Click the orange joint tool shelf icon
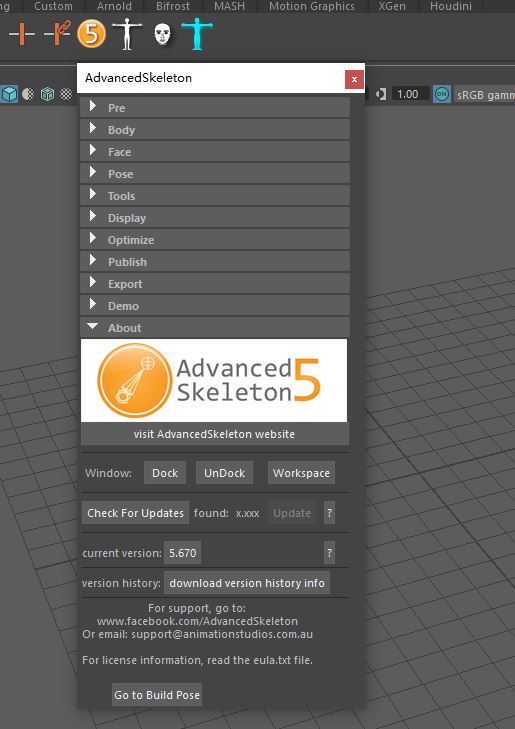515x729 pixels. (21, 34)
